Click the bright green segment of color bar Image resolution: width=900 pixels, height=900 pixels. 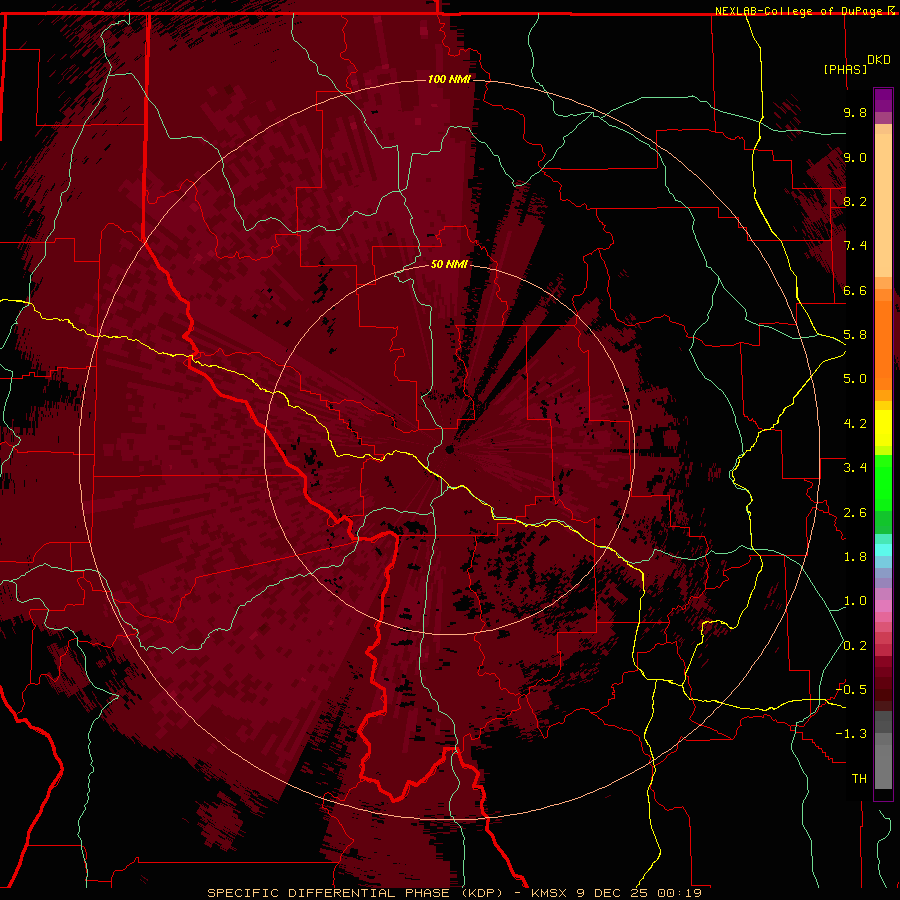[x=883, y=483]
